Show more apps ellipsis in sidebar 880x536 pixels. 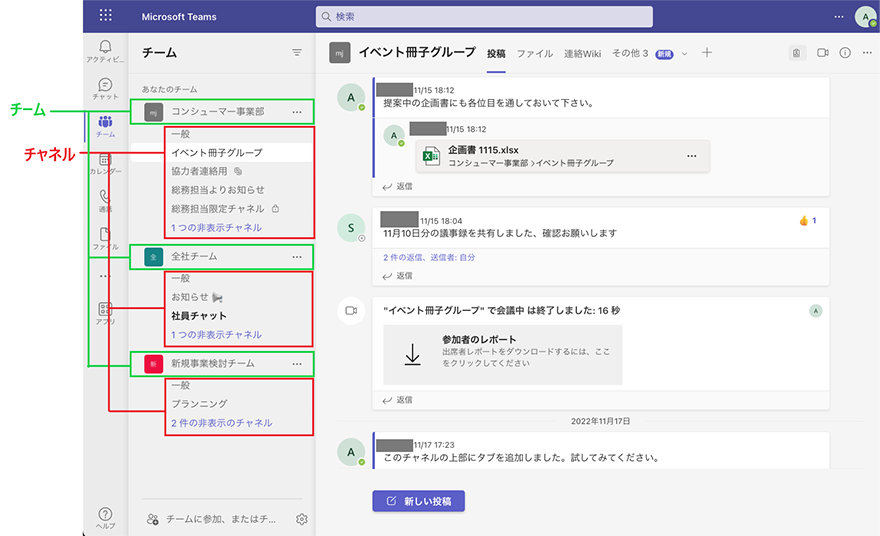click(105, 276)
